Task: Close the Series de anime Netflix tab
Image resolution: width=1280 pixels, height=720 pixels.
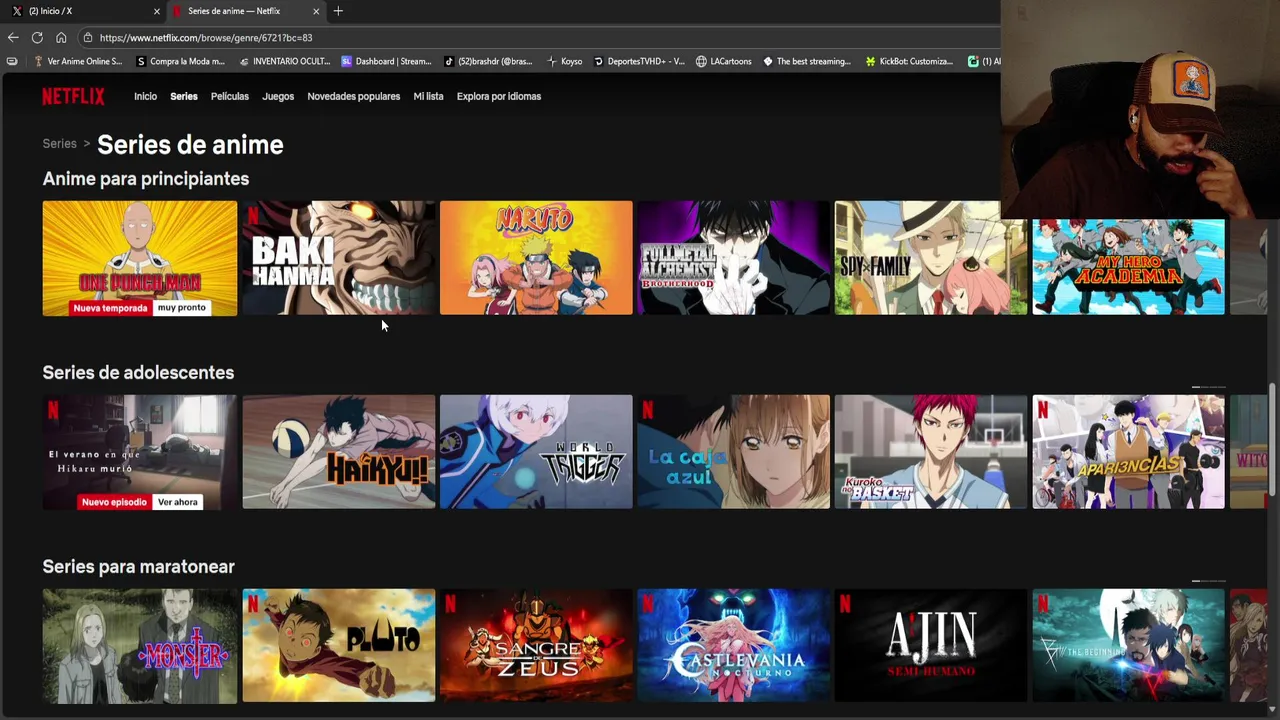Action: click(x=316, y=11)
